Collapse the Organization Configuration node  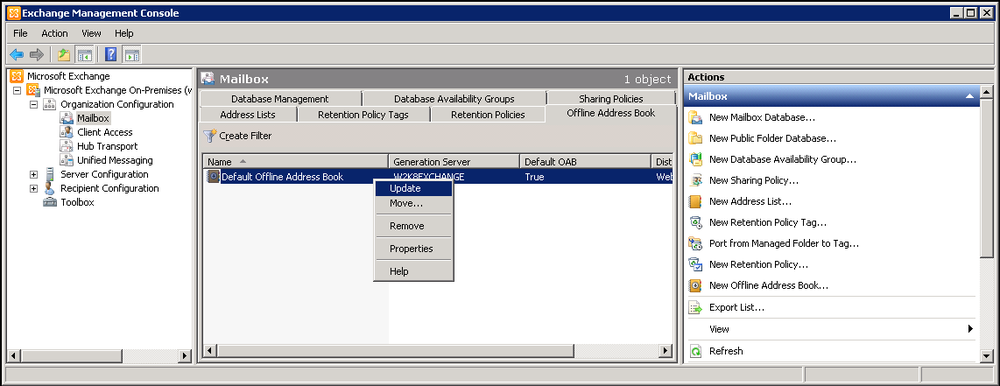33,105
